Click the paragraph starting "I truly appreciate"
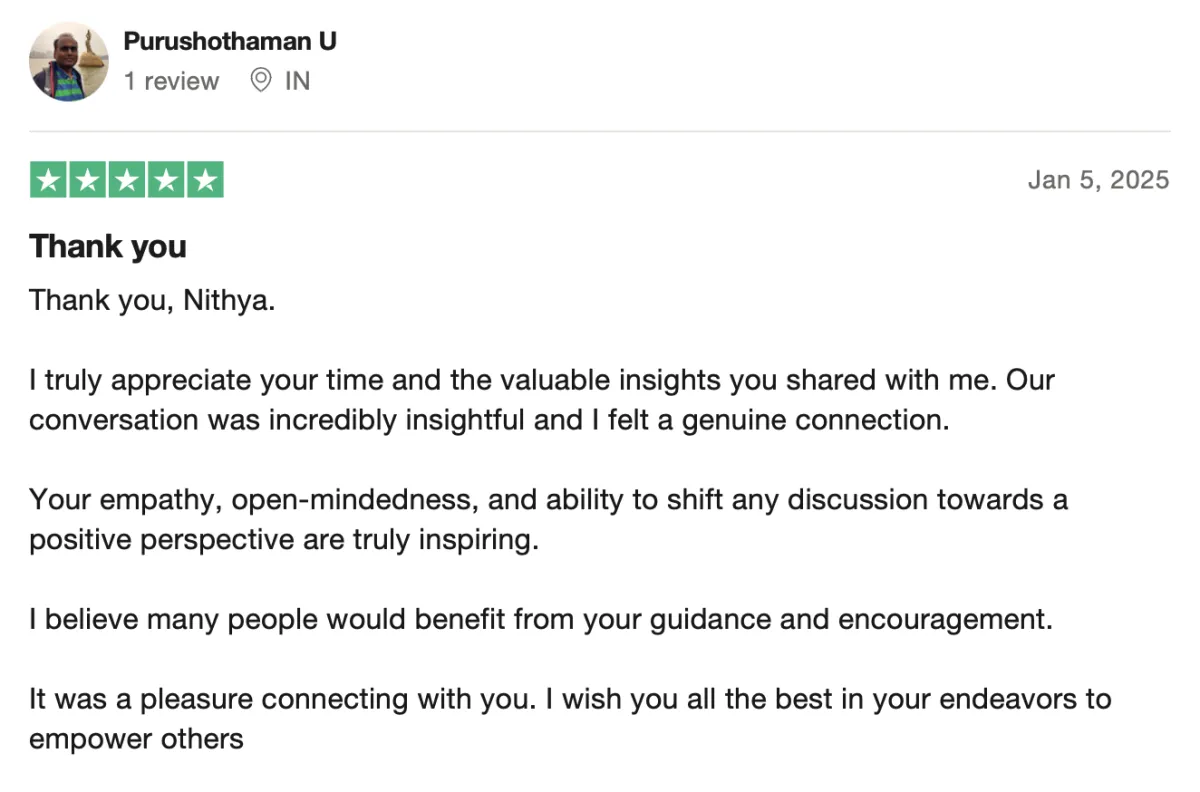The image size is (1200, 792). pyautogui.click(x=541, y=380)
